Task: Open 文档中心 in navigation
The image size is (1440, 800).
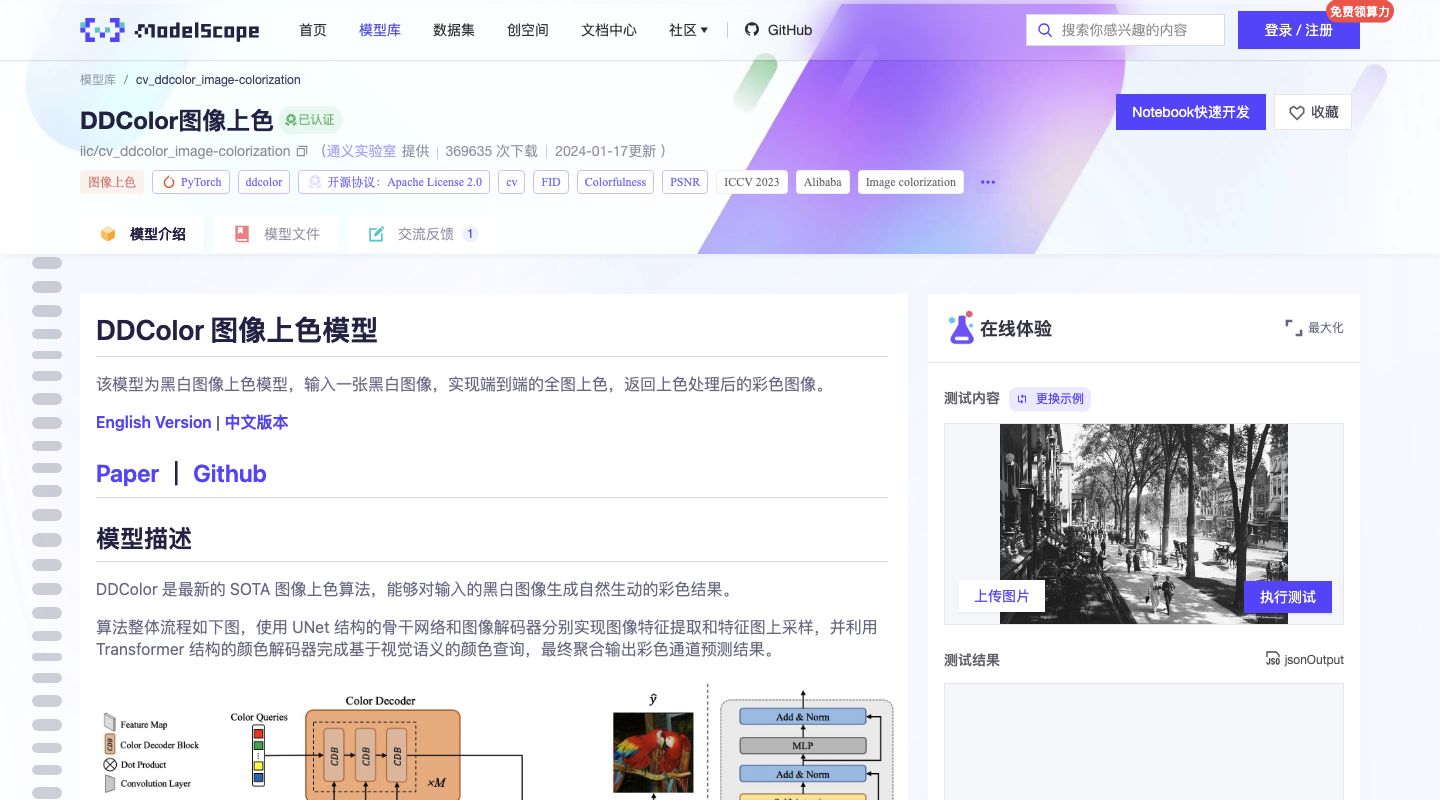Action: [609, 30]
